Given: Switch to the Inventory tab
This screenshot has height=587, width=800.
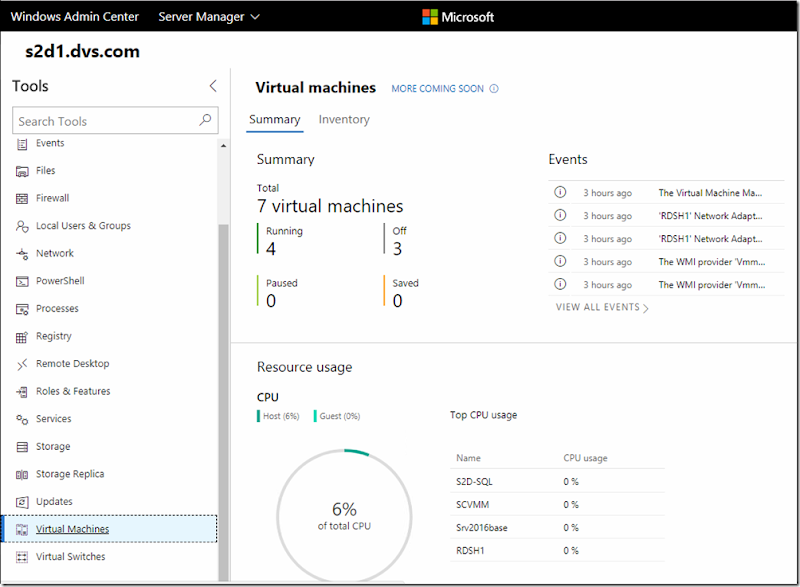Looking at the screenshot, I should pos(344,119).
